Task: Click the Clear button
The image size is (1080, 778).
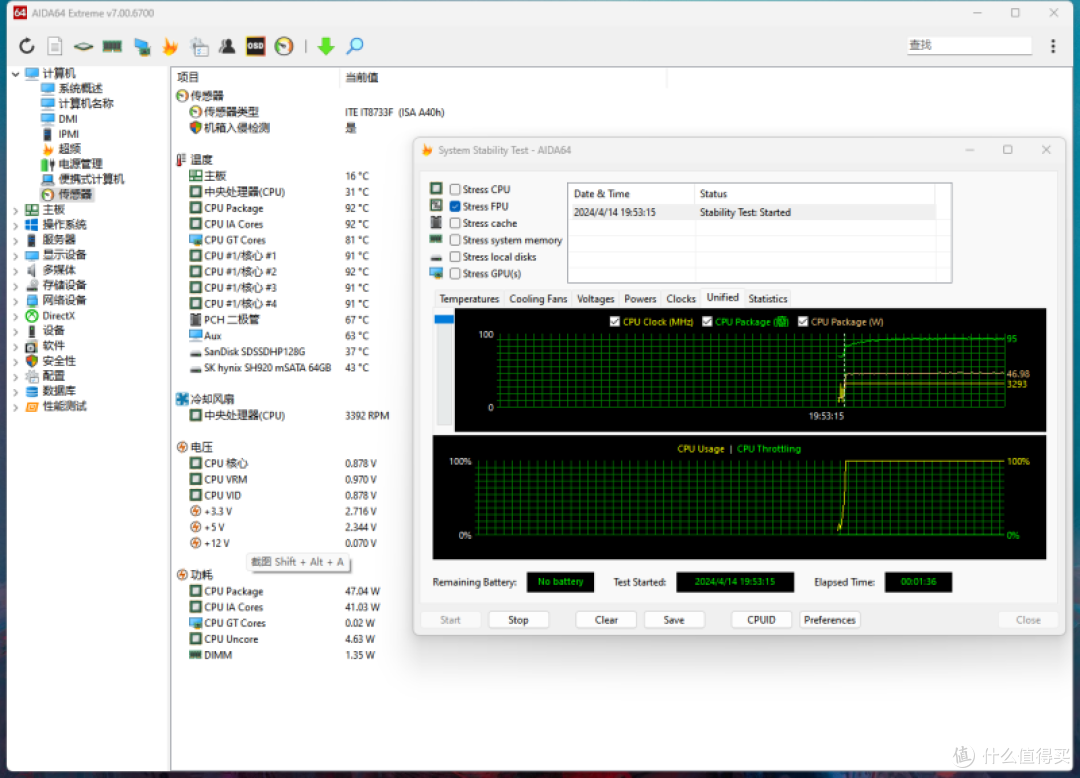Action: point(606,620)
